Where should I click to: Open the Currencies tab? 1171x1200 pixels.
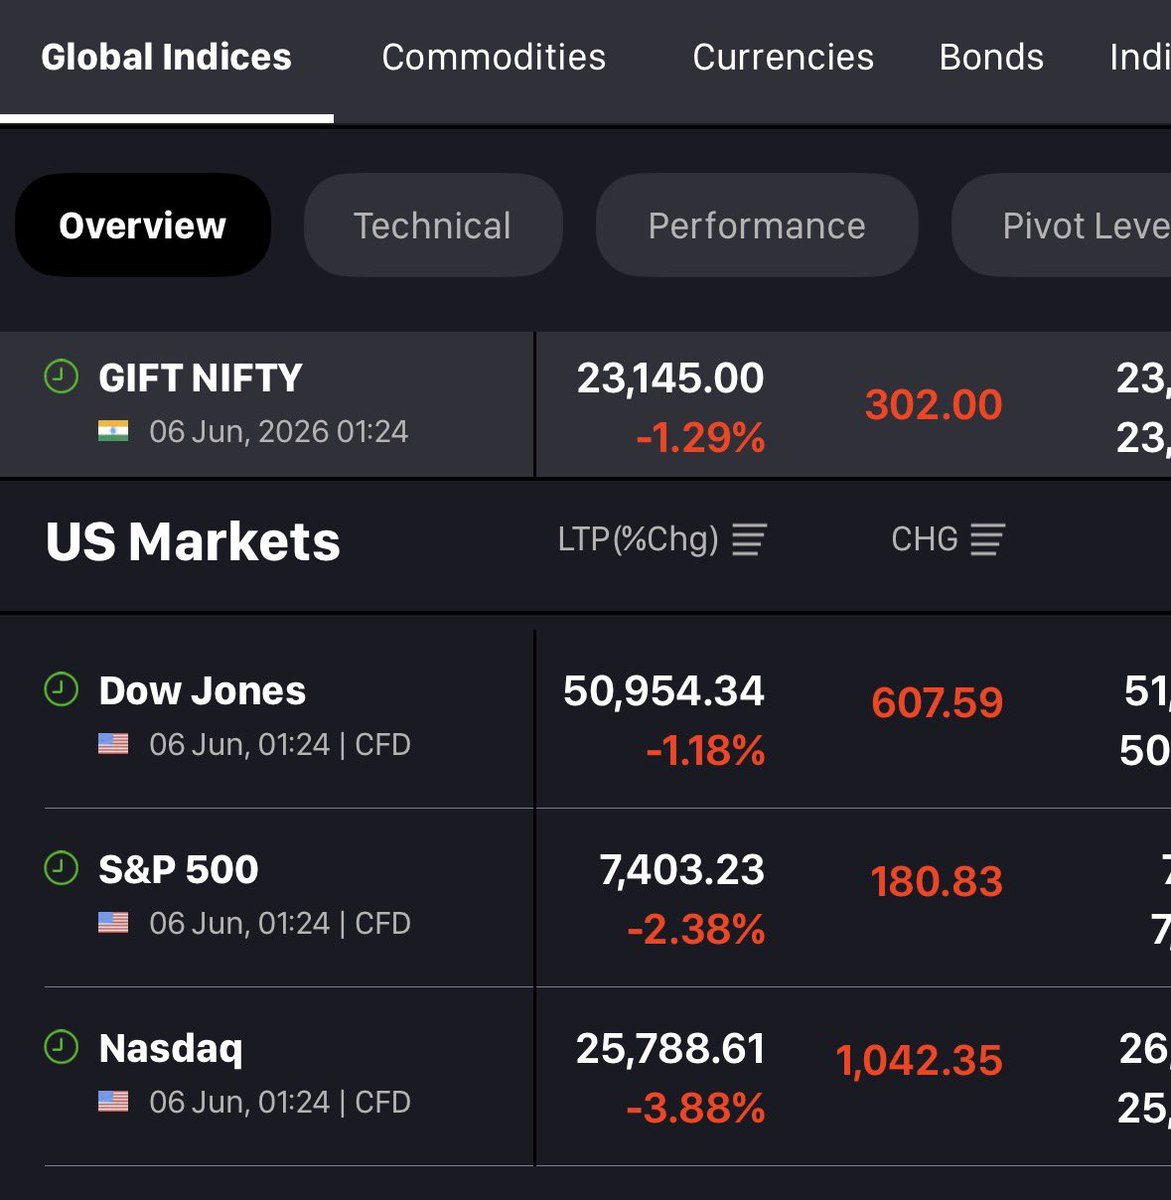783,57
